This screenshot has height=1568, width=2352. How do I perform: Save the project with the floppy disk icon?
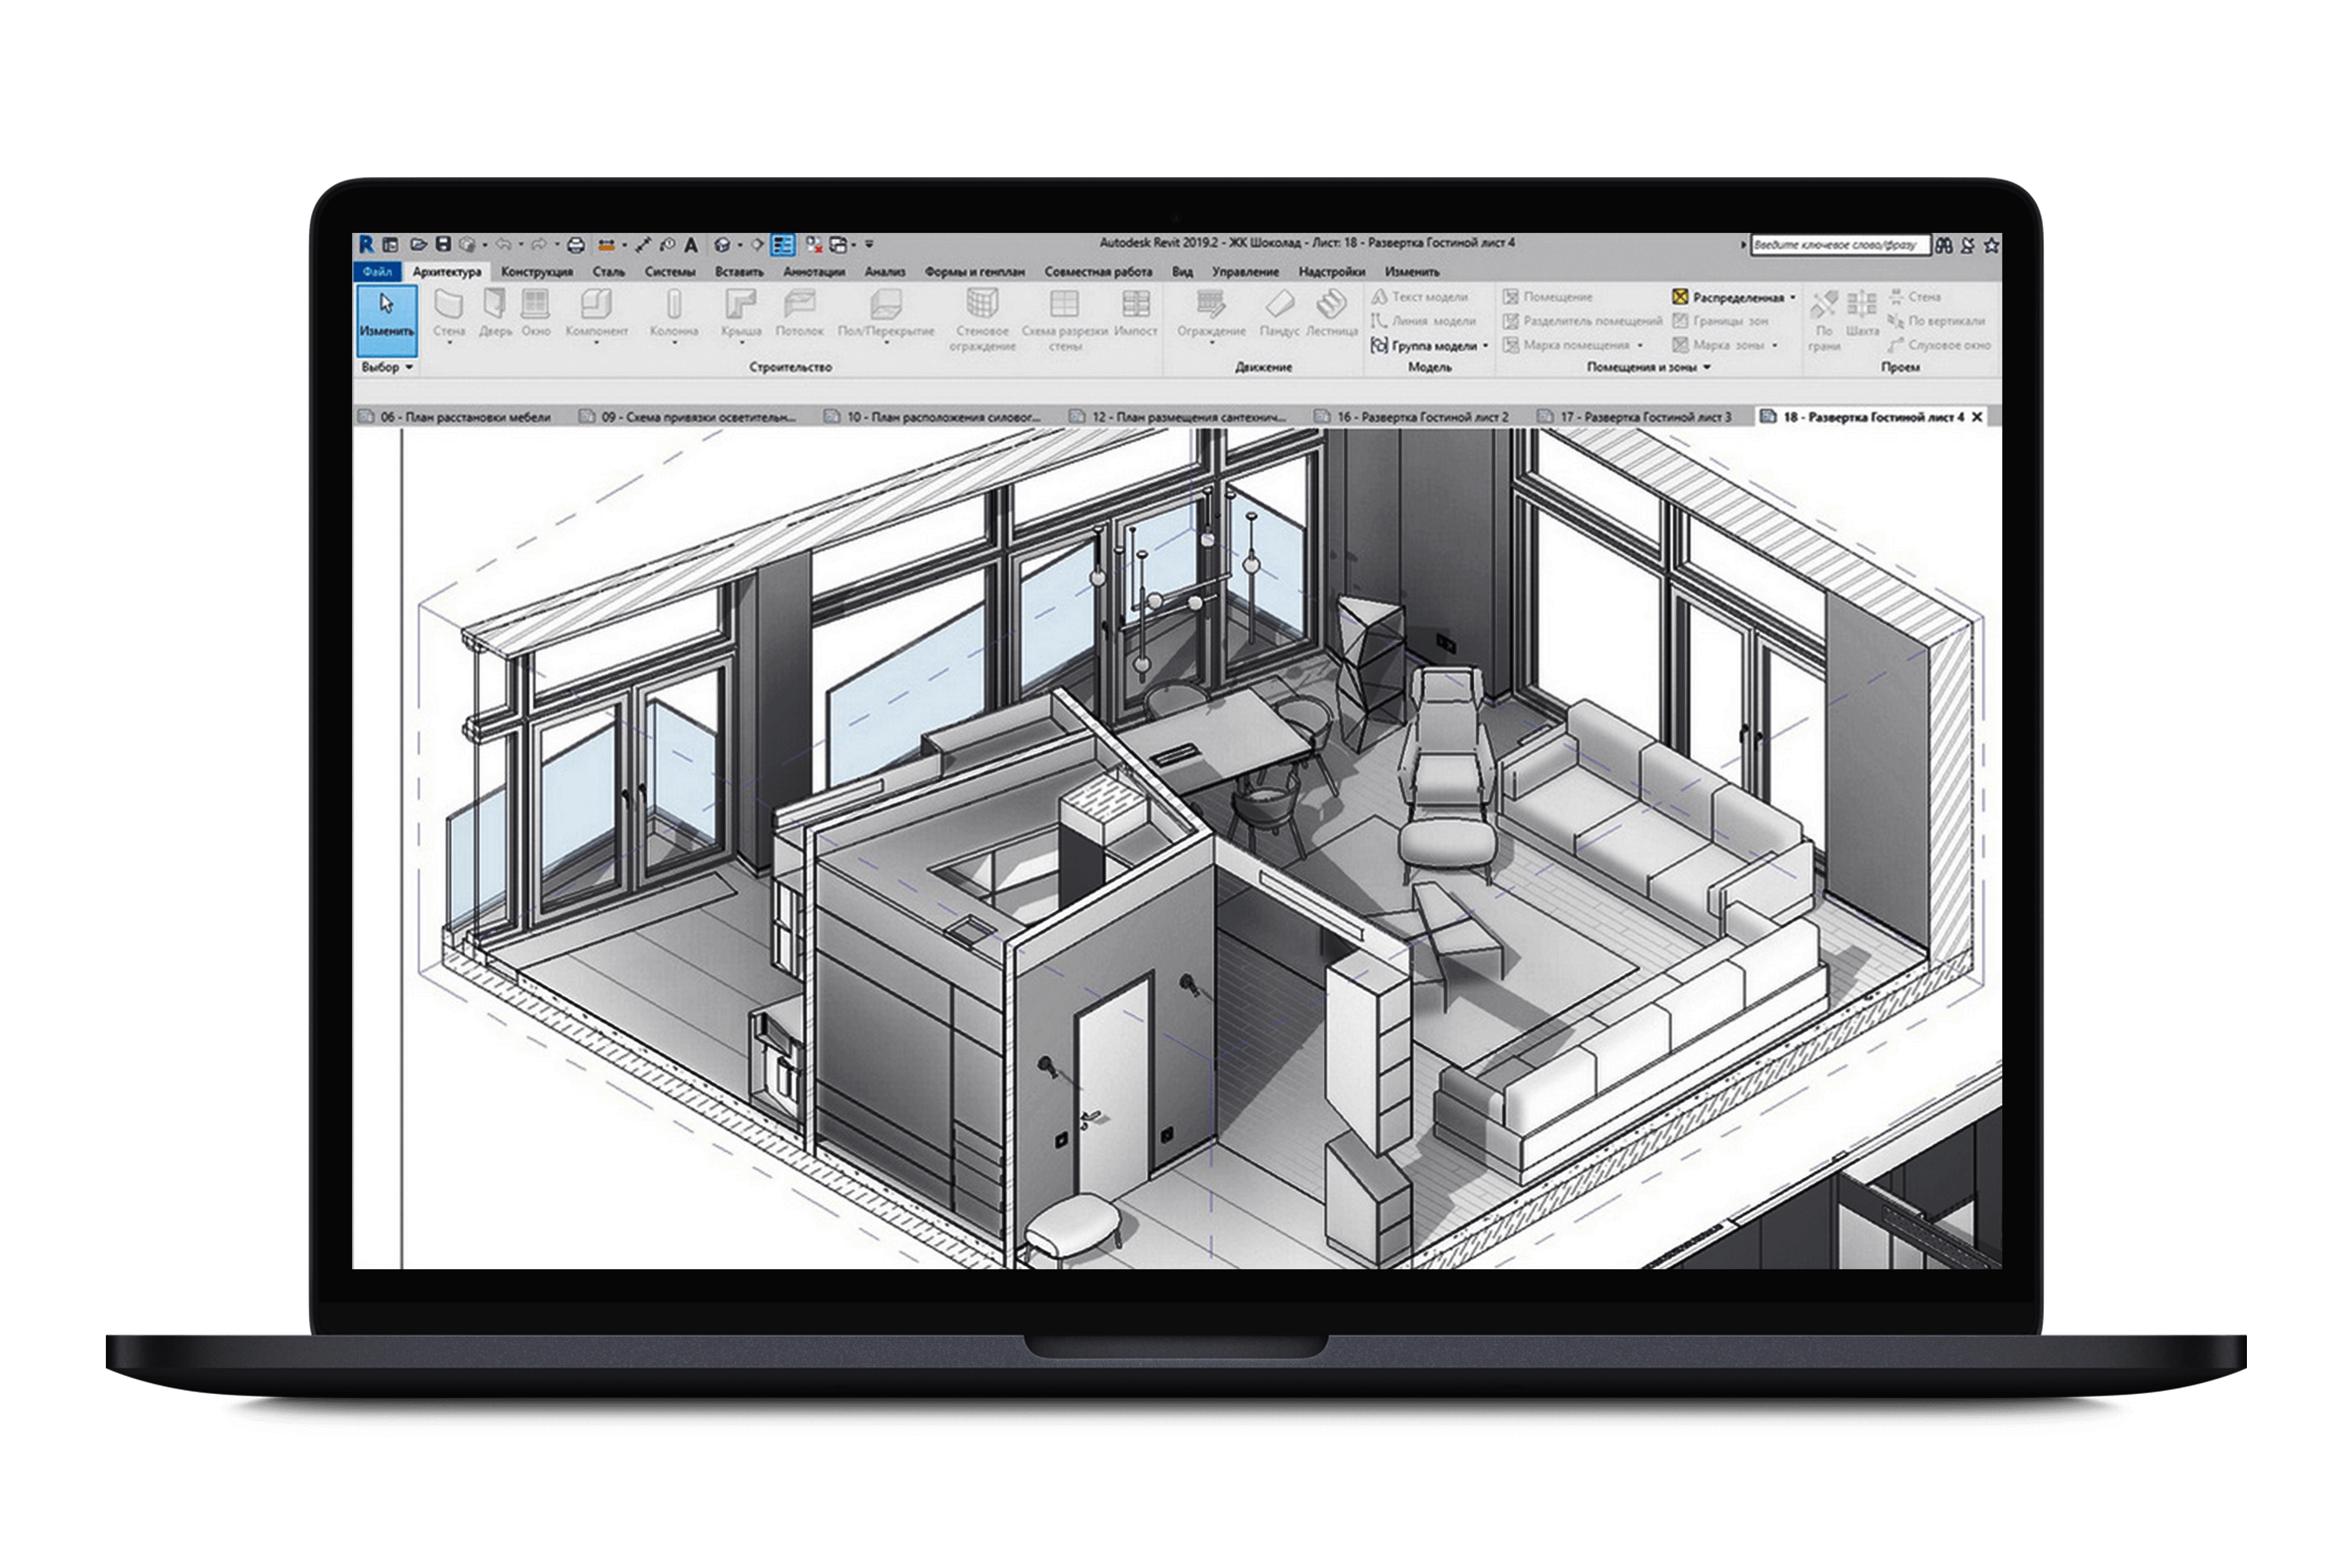(443, 244)
